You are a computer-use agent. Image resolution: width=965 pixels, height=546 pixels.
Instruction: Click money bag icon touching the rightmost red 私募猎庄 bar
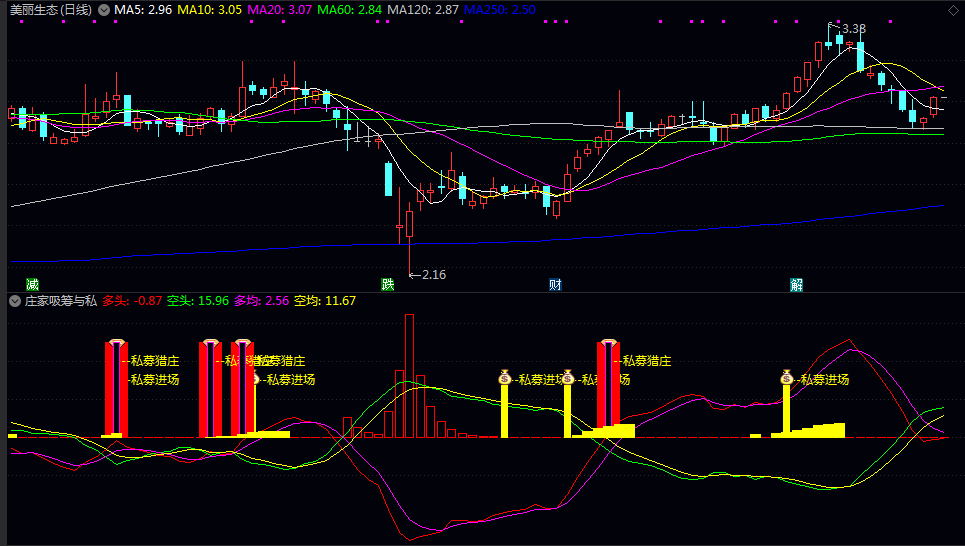tap(567, 377)
